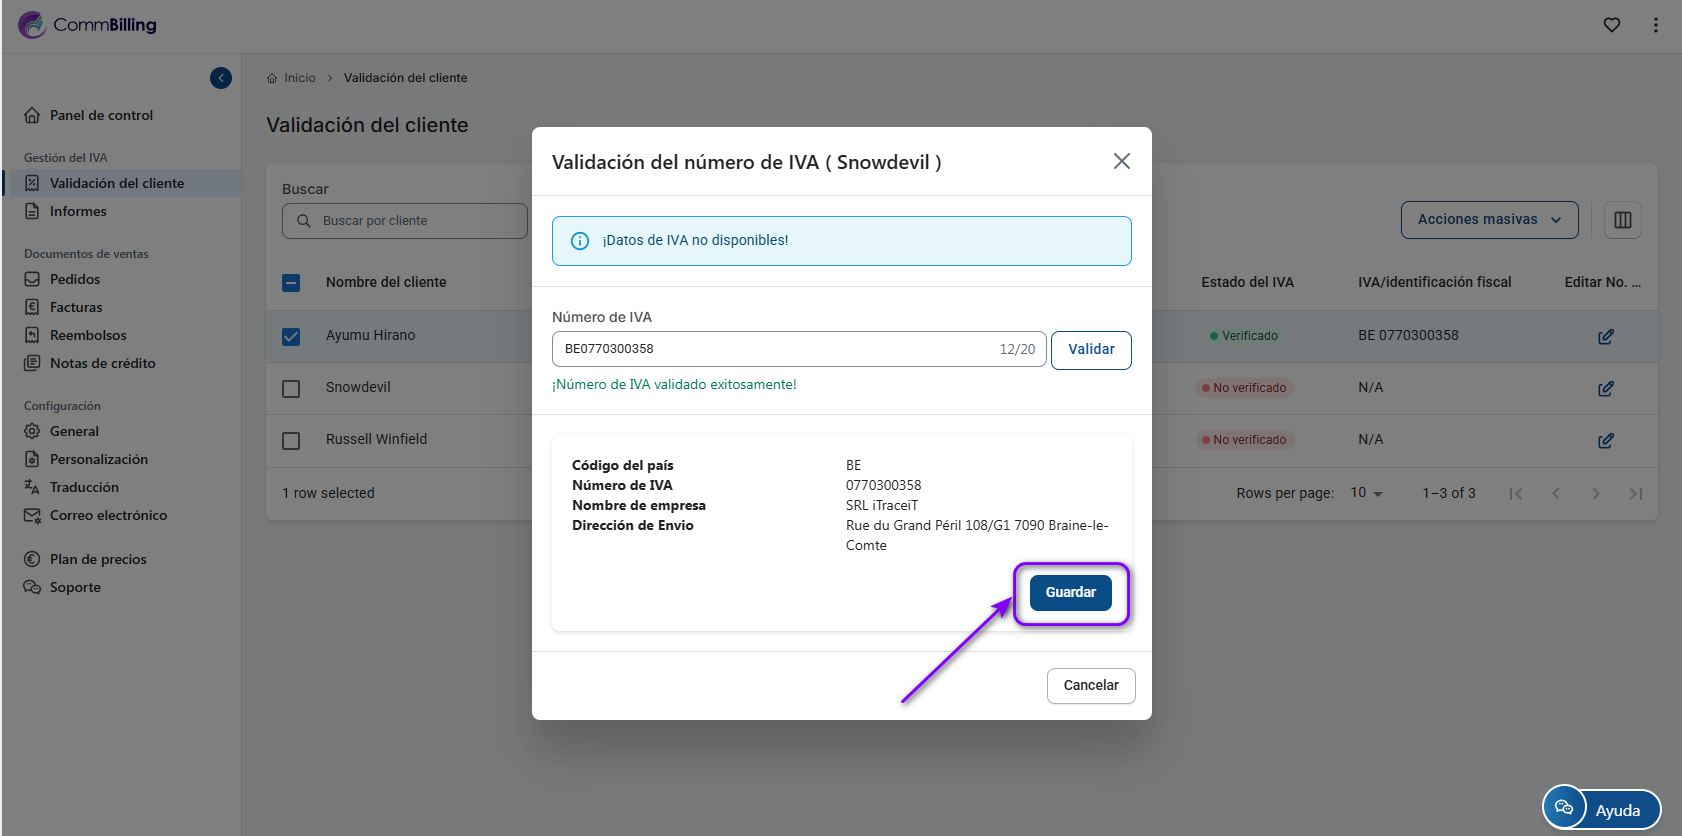Check the Snowdevil row checkbox

pos(291,389)
